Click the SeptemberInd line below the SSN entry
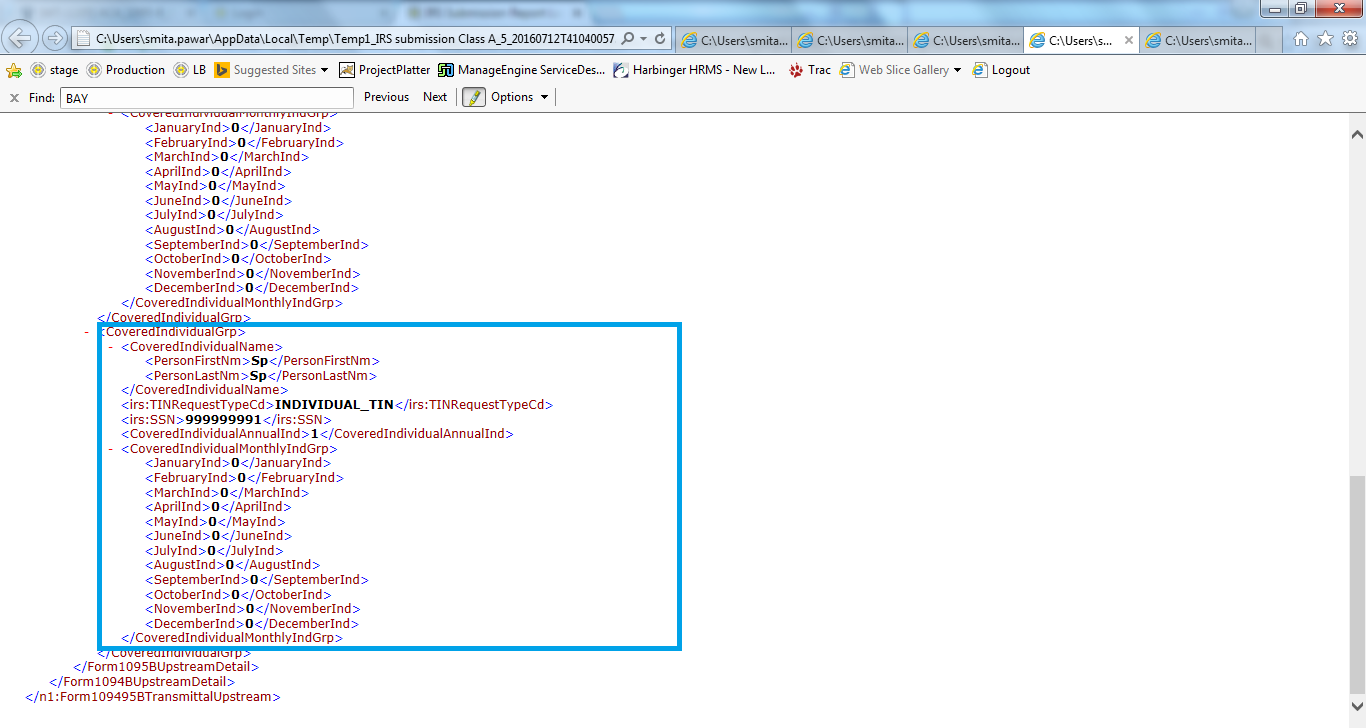 [x=257, y=579]
